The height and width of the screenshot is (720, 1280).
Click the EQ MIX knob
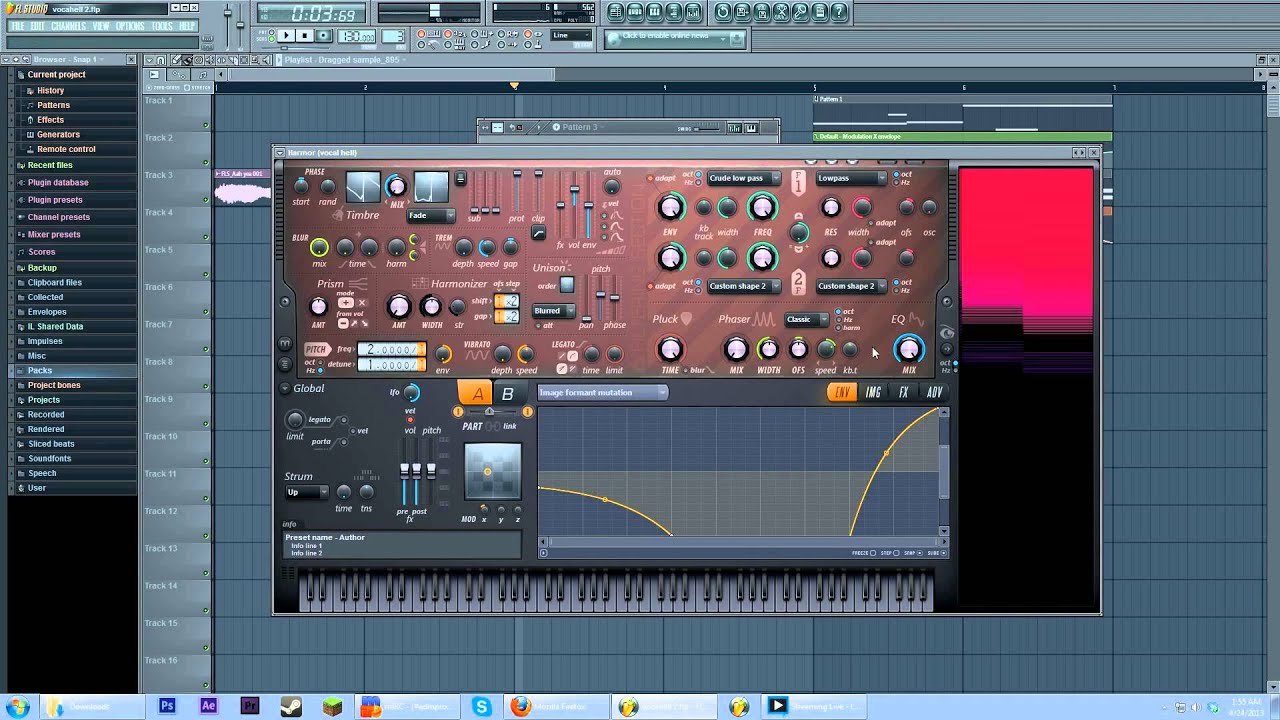pyautogui.click(x=909, y=349)
